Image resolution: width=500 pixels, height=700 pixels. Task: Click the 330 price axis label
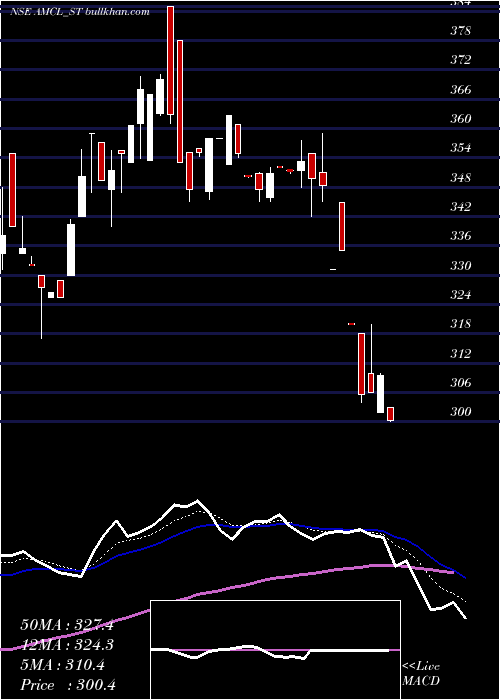[461, 266]
